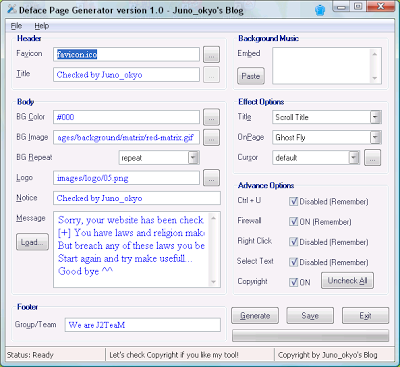This screenshot has width=400, height=367.
Task: Click the blue bucket icon in title bar
Action: pyautogui.click(x=320, y=10)
